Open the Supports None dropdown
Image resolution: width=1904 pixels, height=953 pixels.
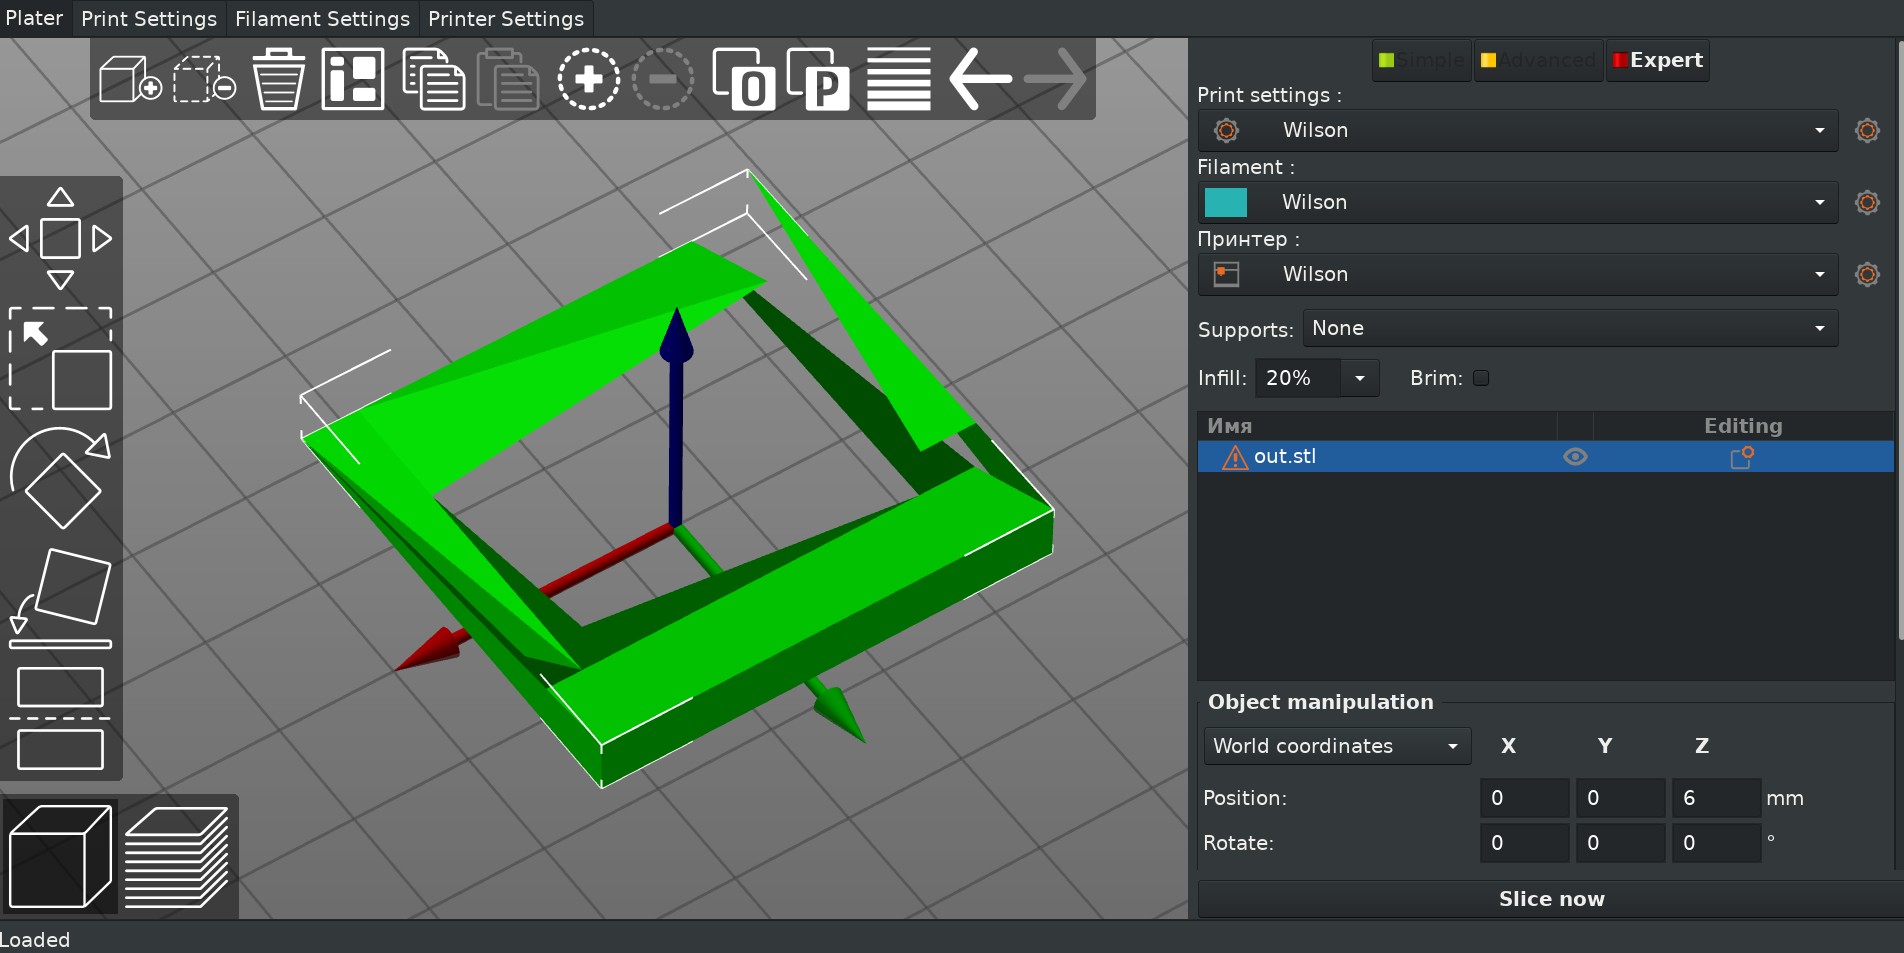pyautogui.click(x=1570, y=328)
